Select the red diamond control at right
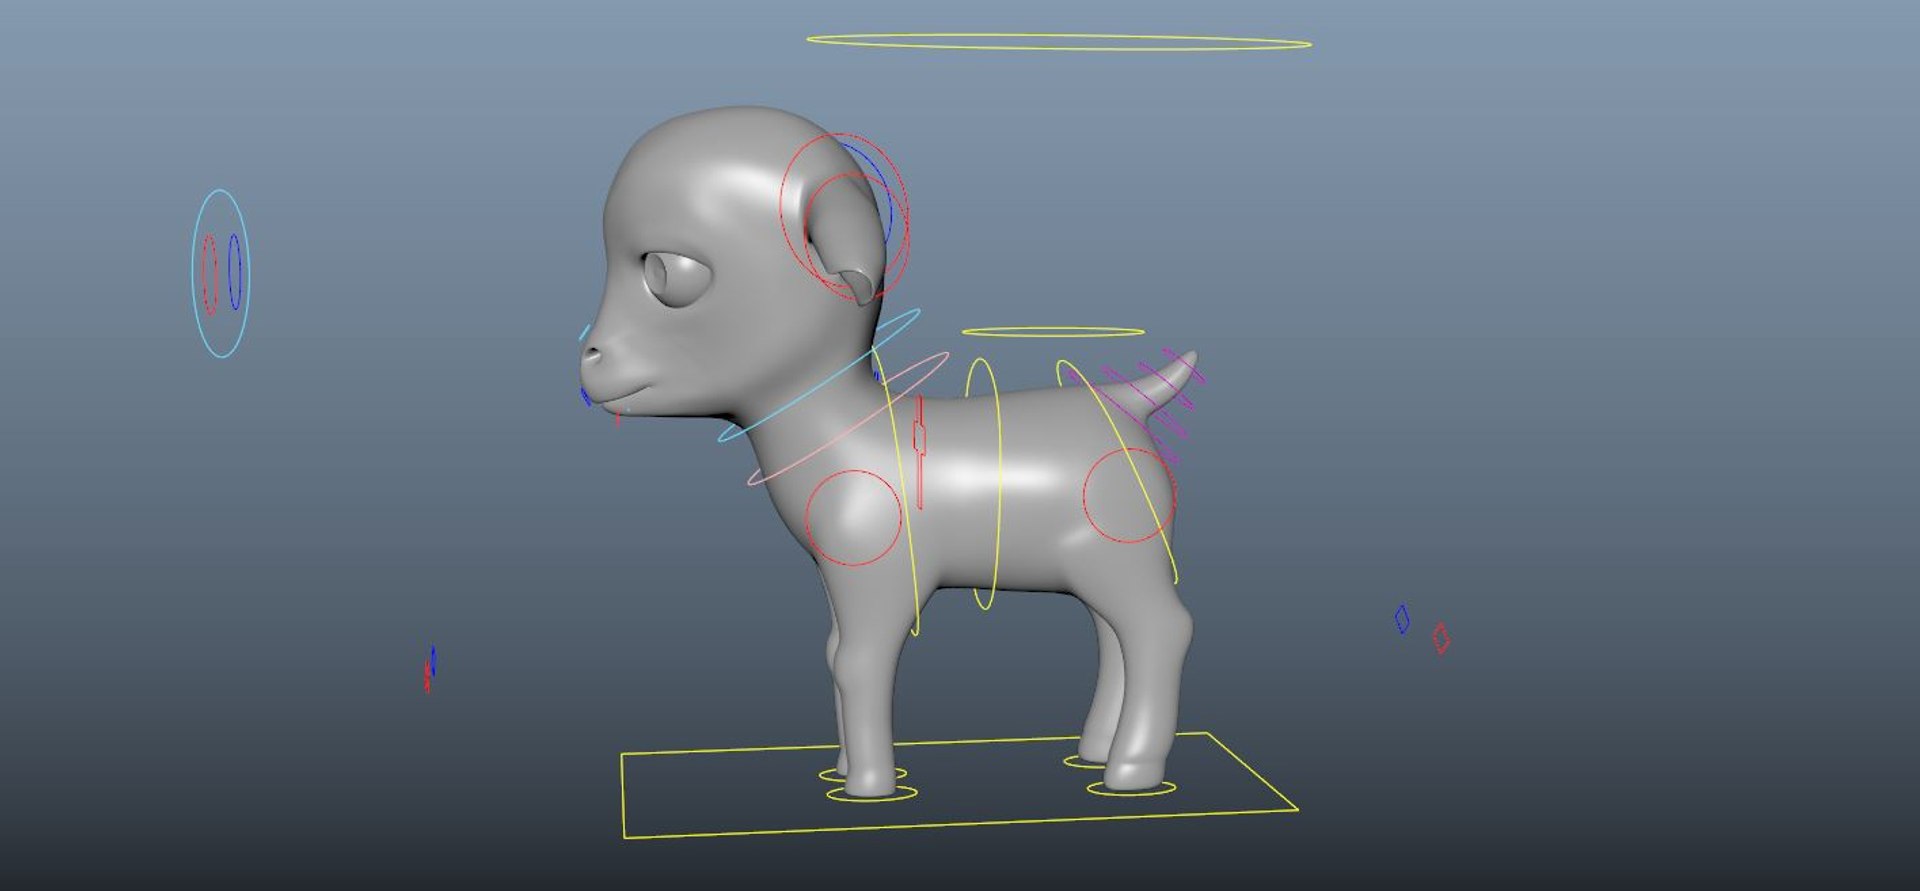Viewport: 1920px width, 891px height. (1441, 638)
